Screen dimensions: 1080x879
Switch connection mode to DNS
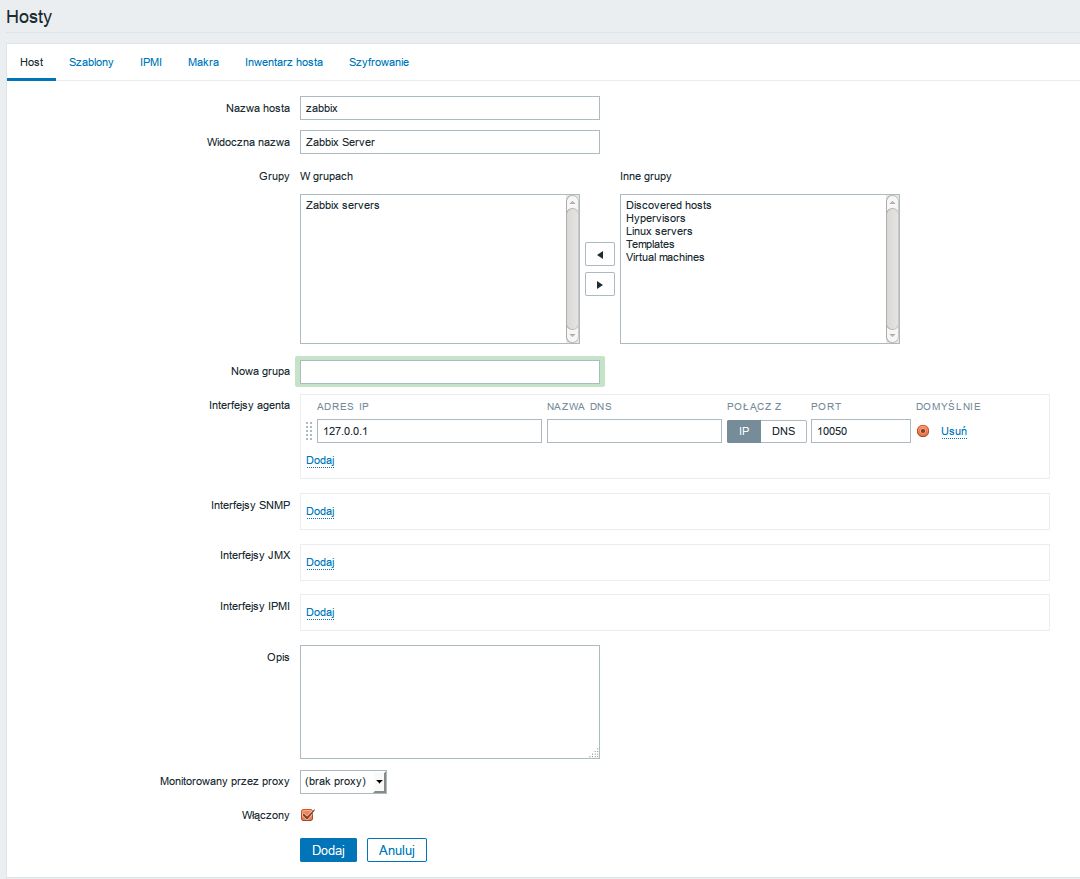coord(783,431)
